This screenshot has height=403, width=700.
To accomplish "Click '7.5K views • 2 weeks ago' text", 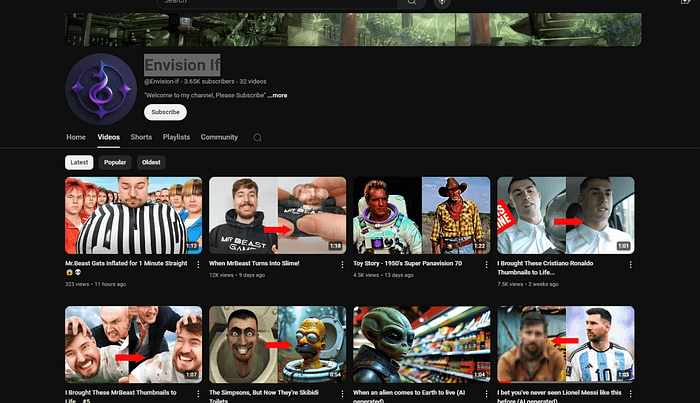I will pyautogui.click(x=528, y=284).
